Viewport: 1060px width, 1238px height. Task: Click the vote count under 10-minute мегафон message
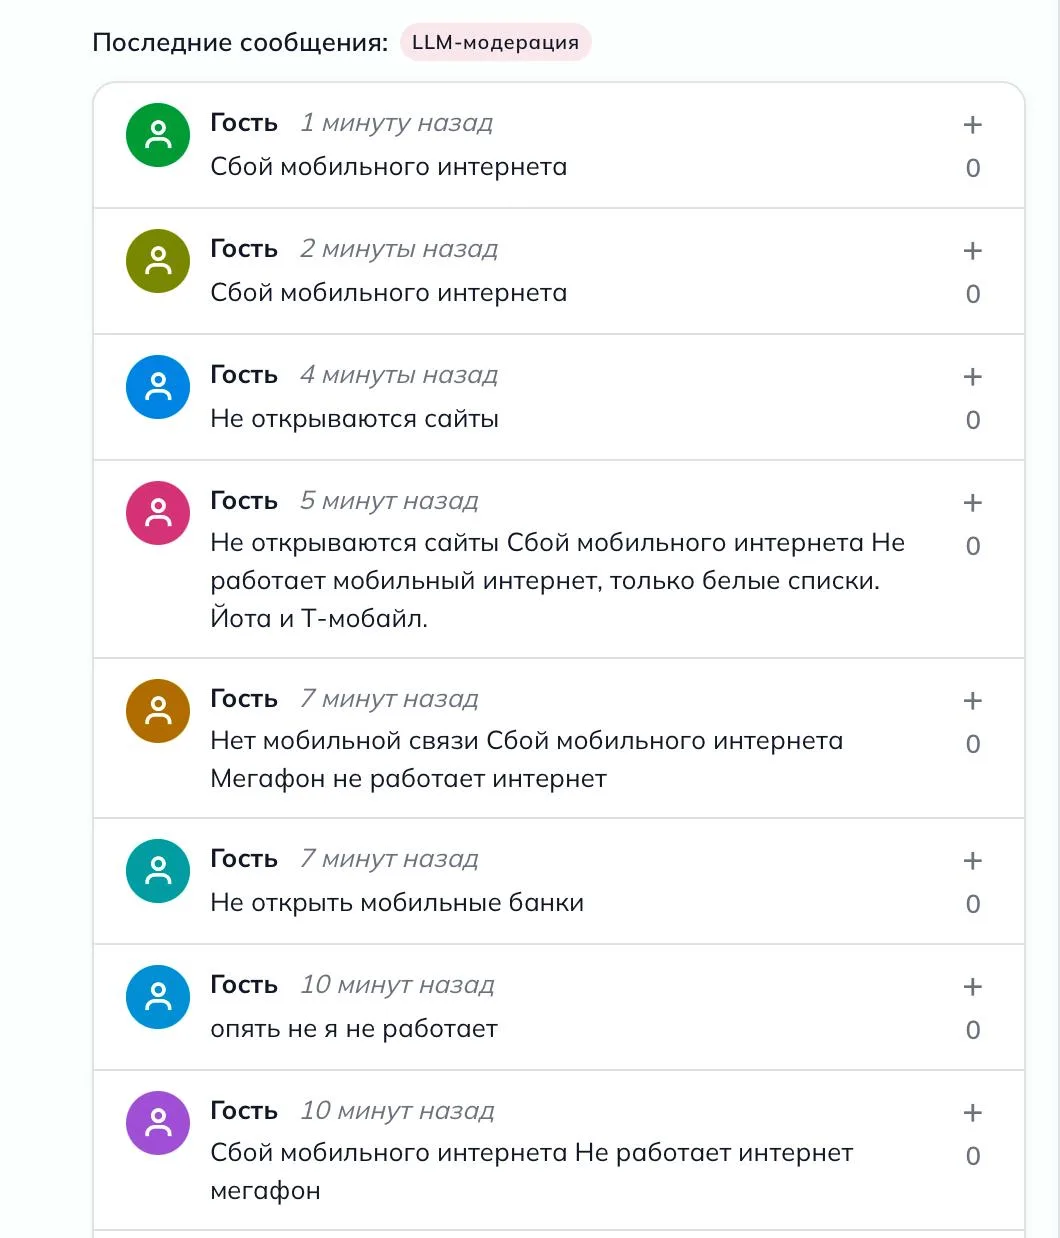(972, 1156)
